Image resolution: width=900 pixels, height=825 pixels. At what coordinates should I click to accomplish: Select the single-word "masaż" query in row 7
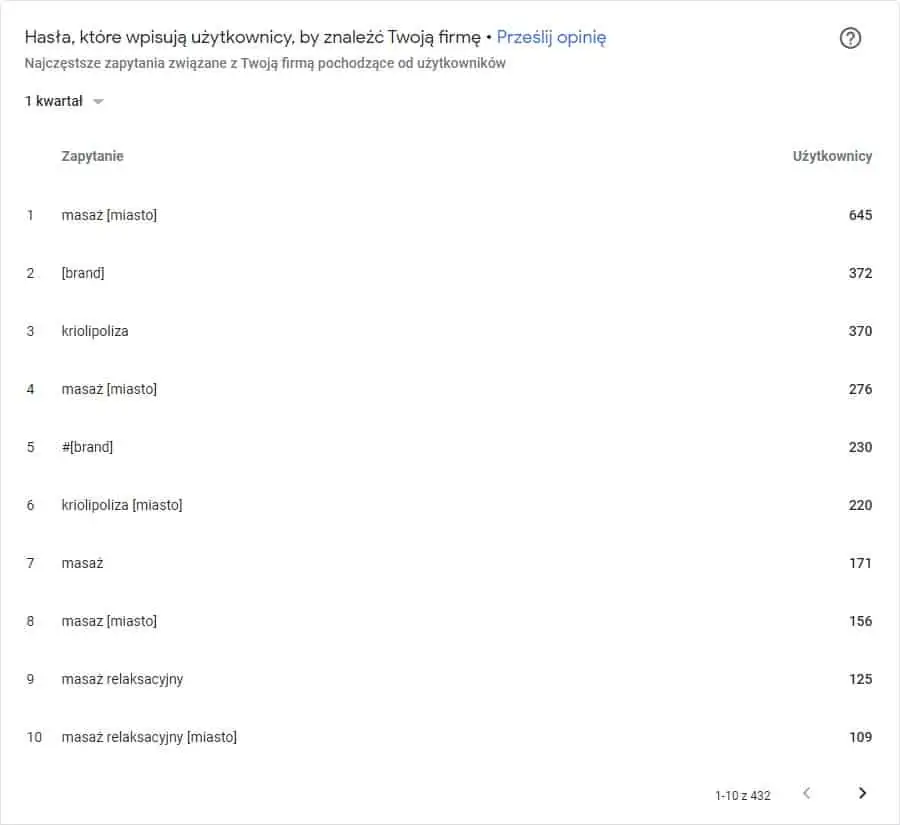pos(82,563)
